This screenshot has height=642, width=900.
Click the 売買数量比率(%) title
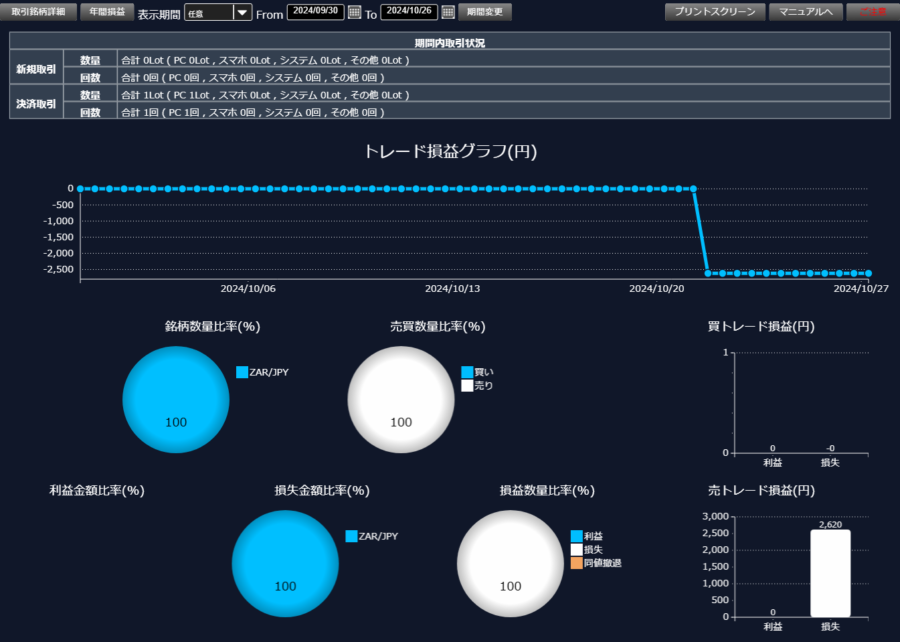click(x=438, y=326)
